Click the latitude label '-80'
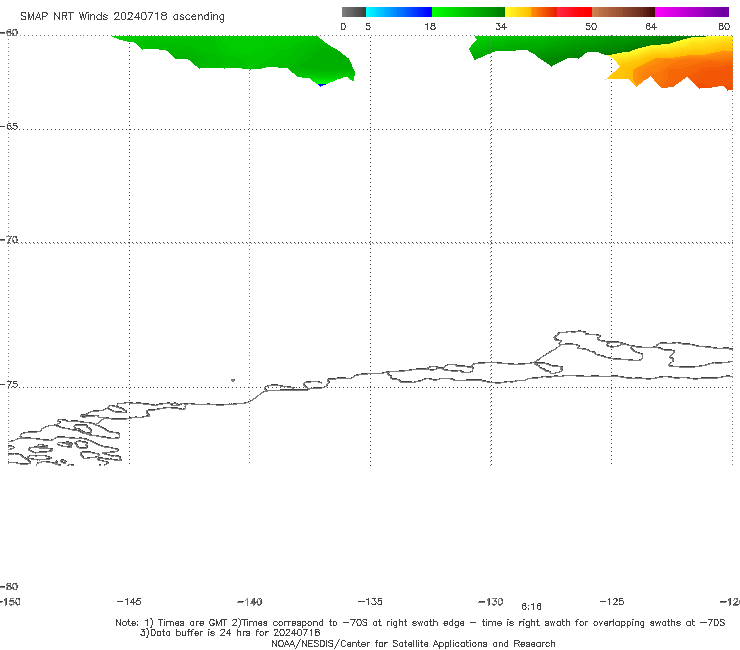This screenshot has width=740, height=650. point(9,586)
